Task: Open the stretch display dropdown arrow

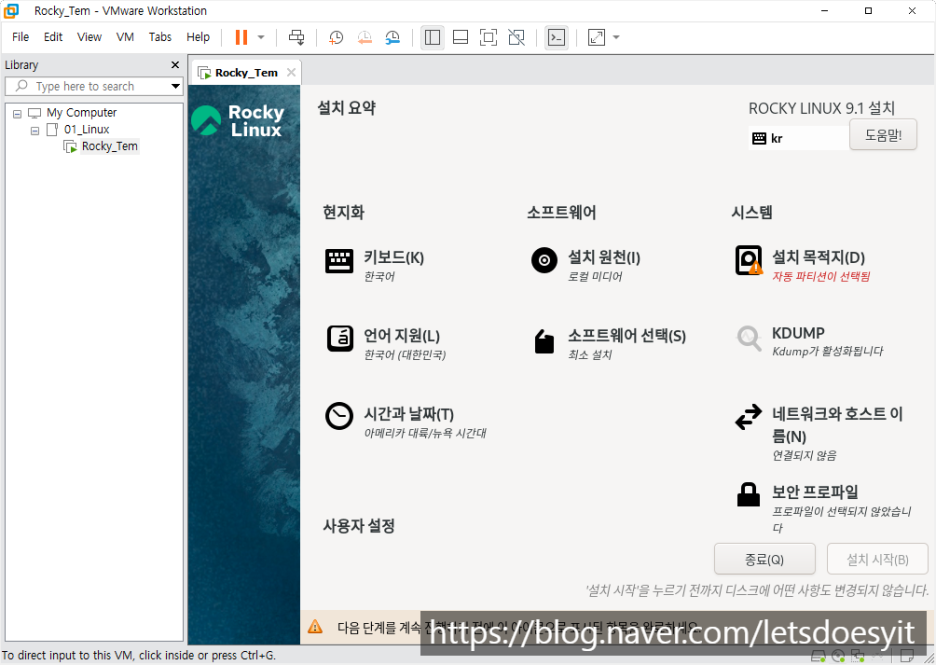Action: click(617, 37)
